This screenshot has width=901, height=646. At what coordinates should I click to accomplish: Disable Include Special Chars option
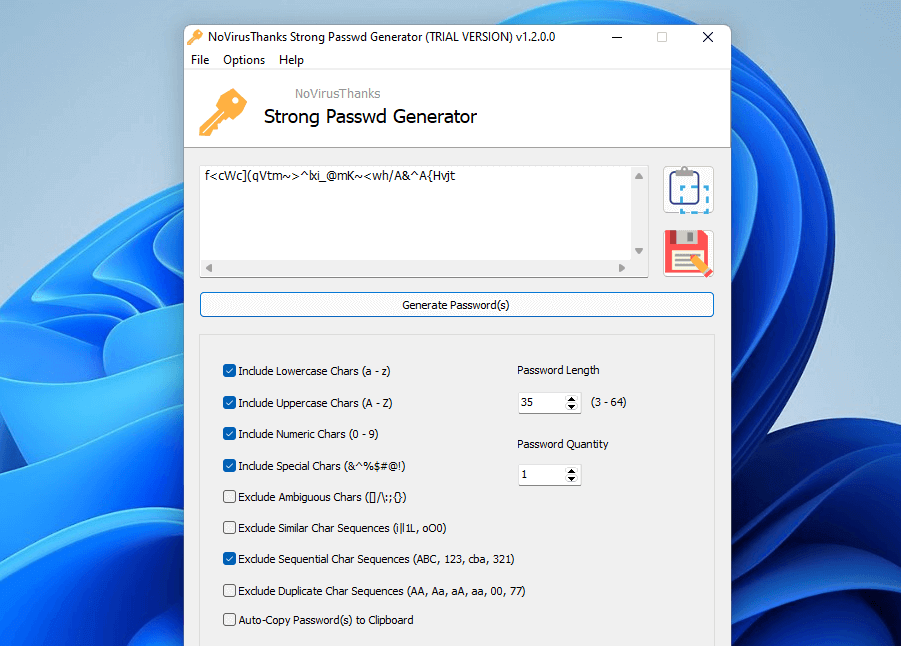(229, 466)
